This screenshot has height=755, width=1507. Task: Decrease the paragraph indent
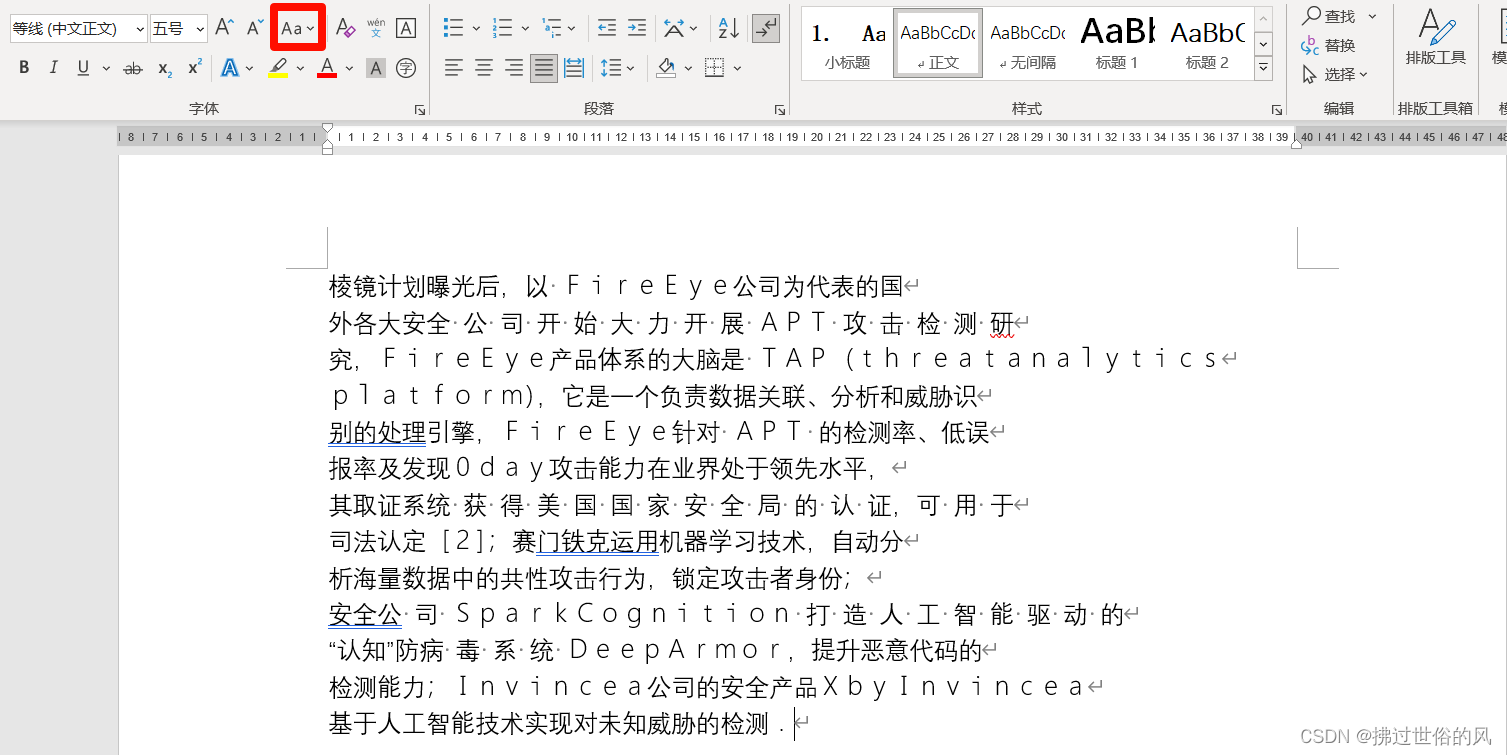[x=607, y=28]
